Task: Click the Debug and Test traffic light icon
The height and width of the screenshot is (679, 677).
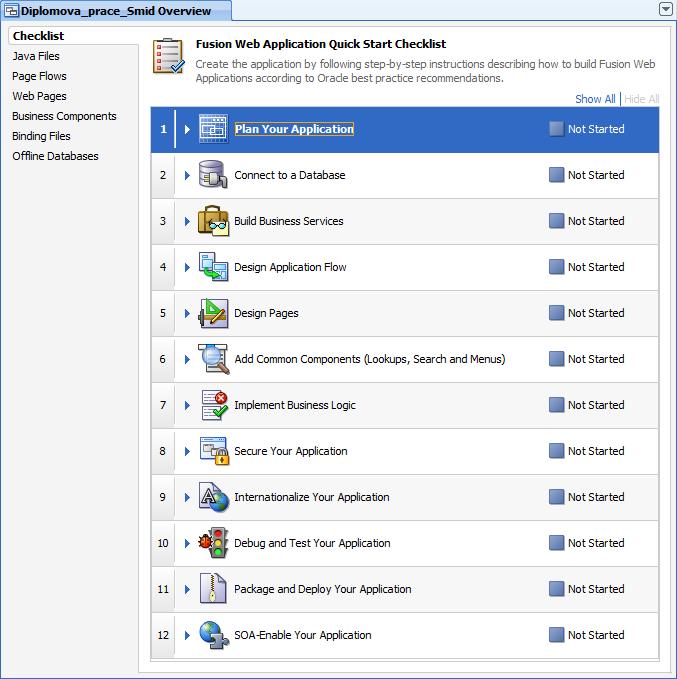Action: (x=214, y=543)
